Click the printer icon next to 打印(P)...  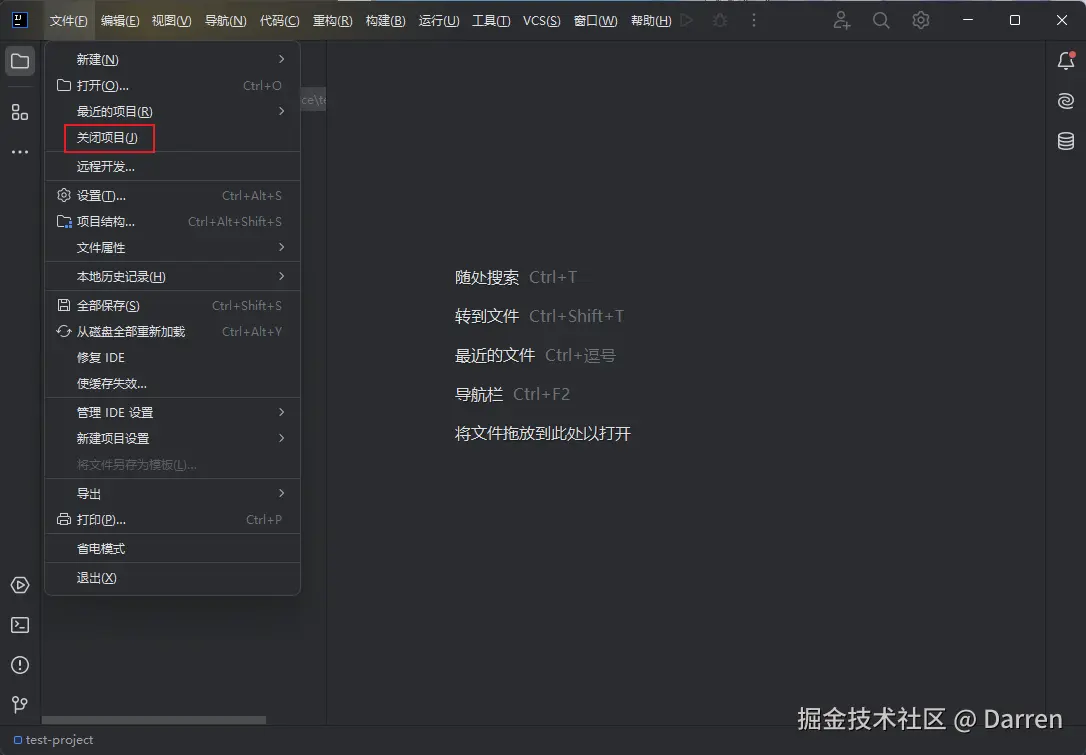tap(64, 519)
